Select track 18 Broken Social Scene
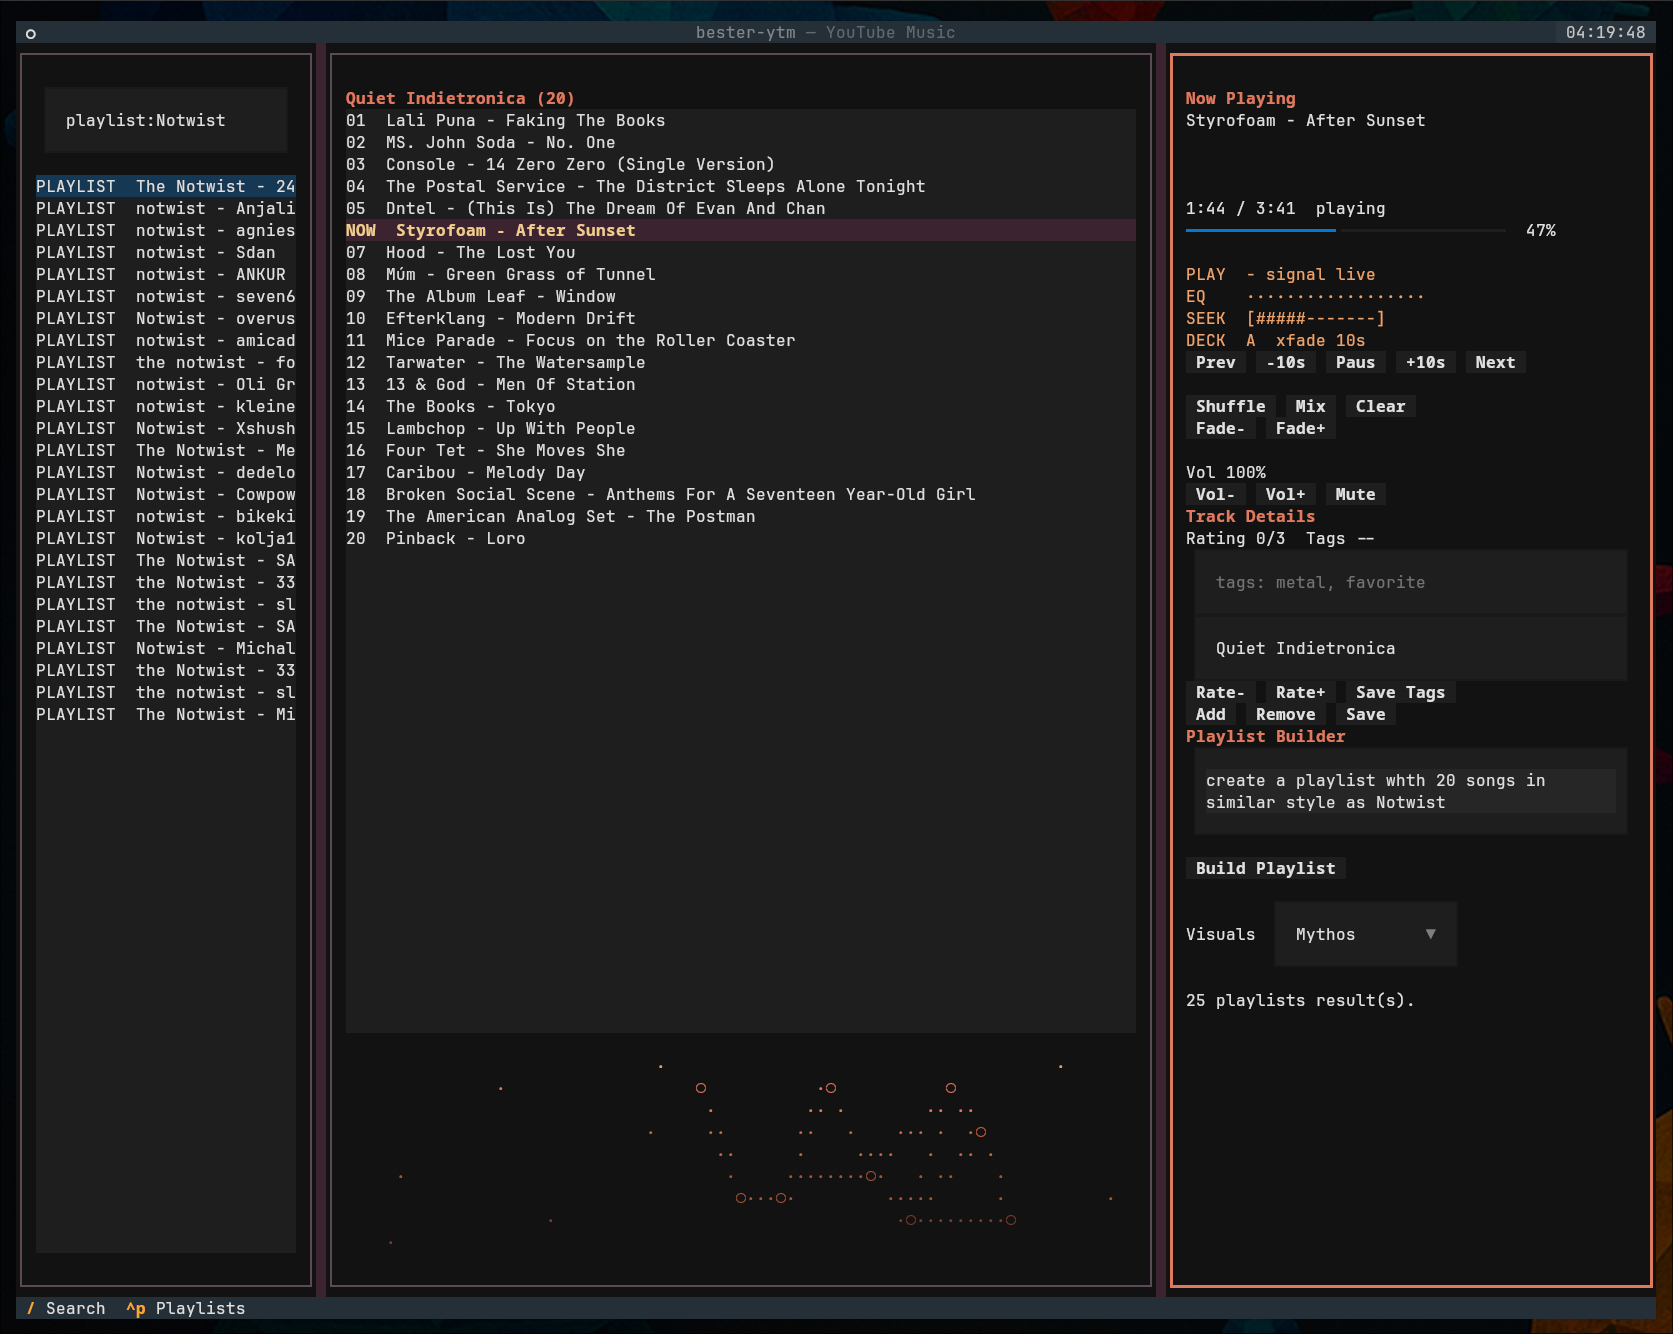This screenshot has width=1673, height=1334. (741, 494)
